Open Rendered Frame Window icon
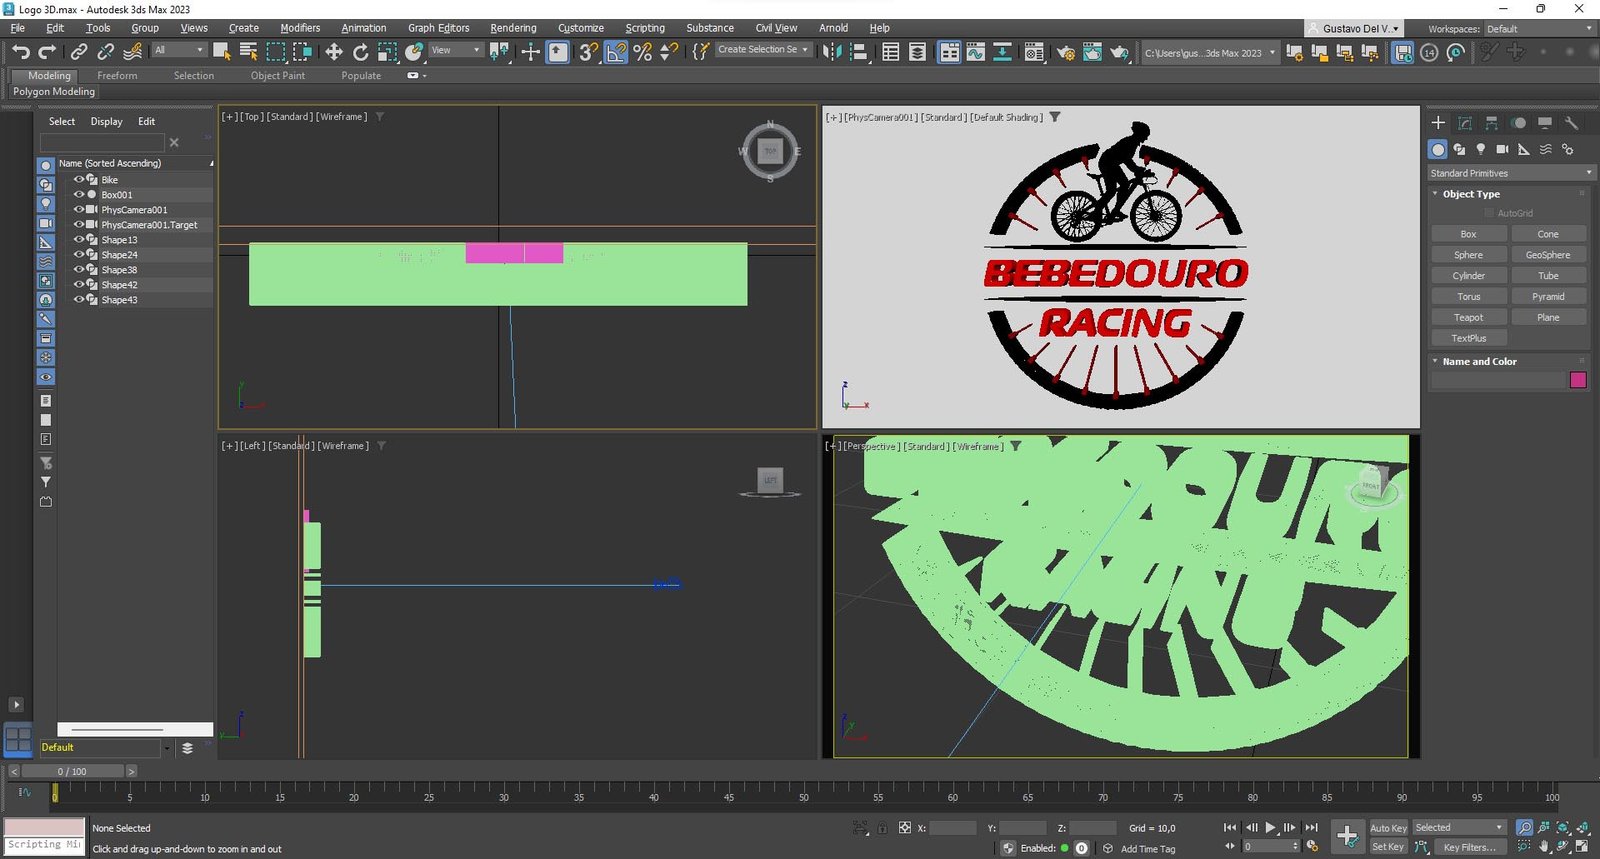Image resolution: width=1600 pixels, height=859 pixels. 1092,51
